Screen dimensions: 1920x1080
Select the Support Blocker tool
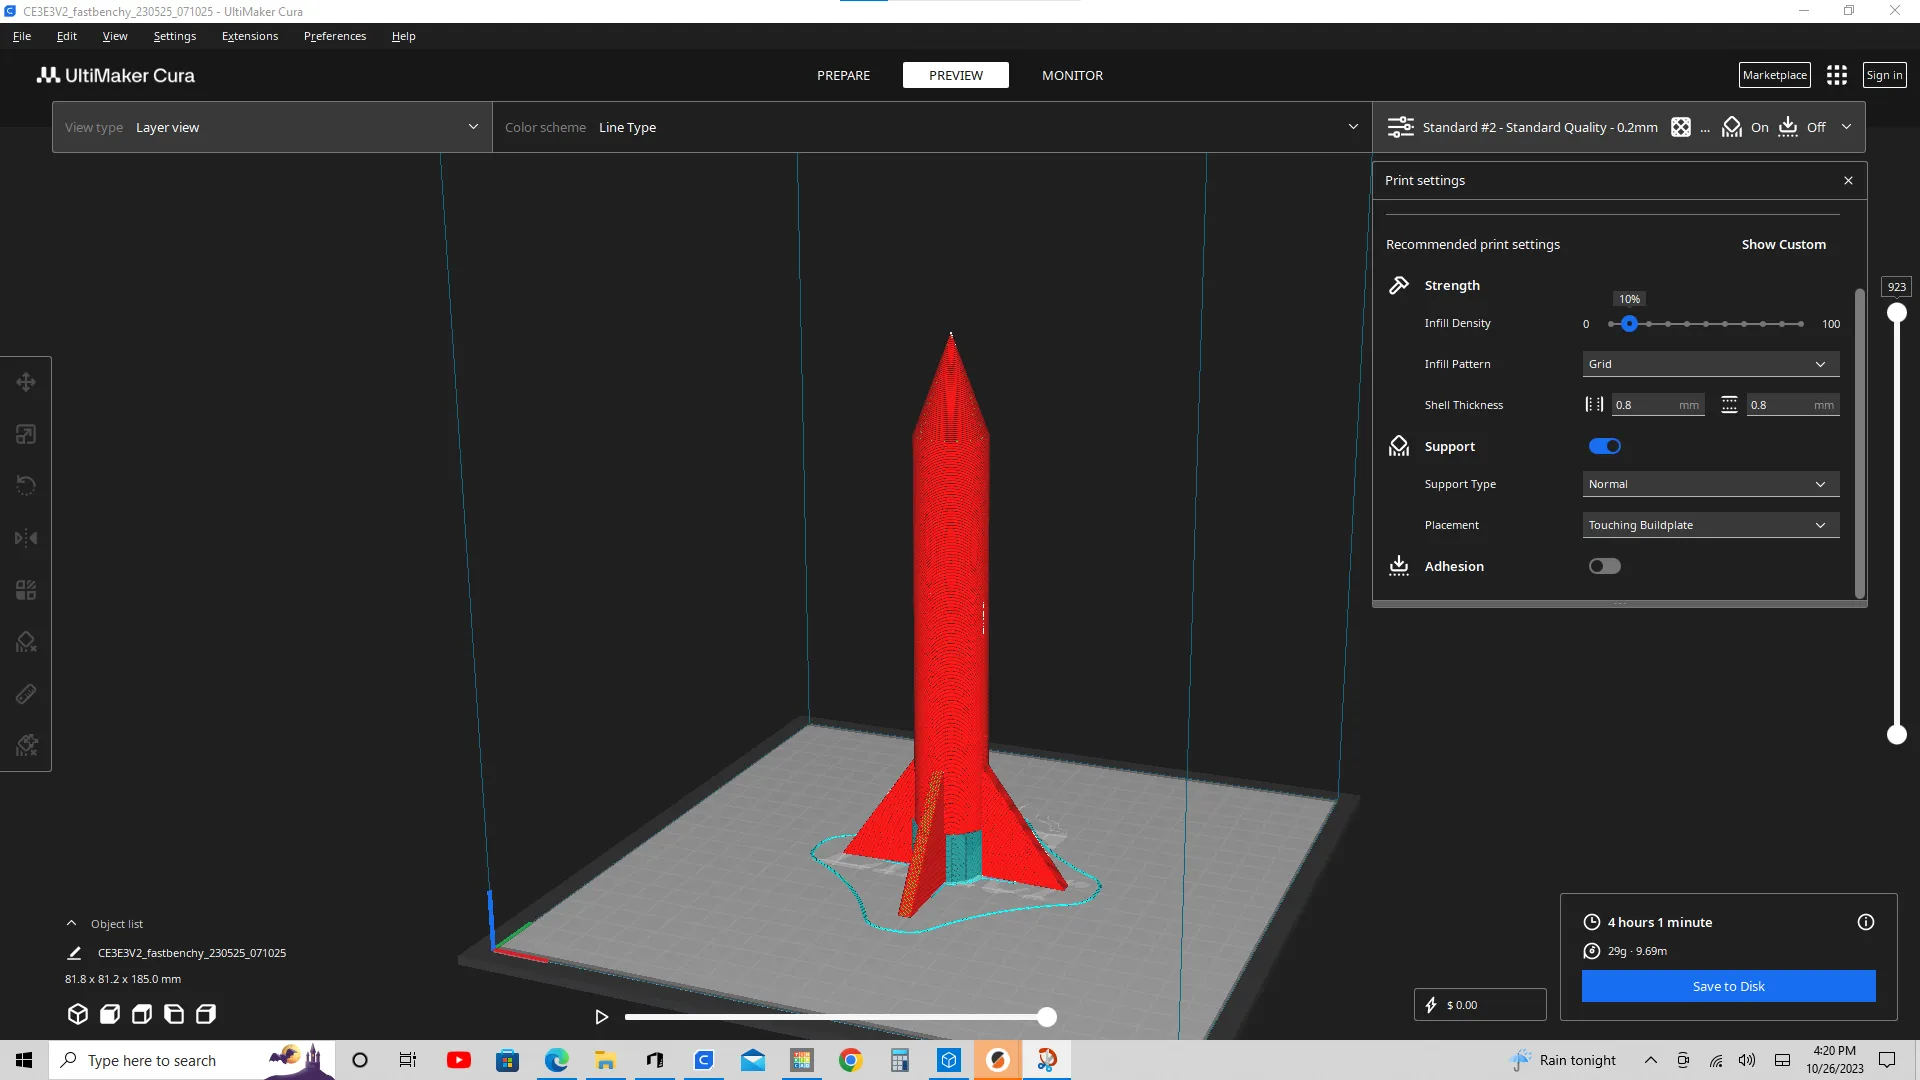(25, 641)
